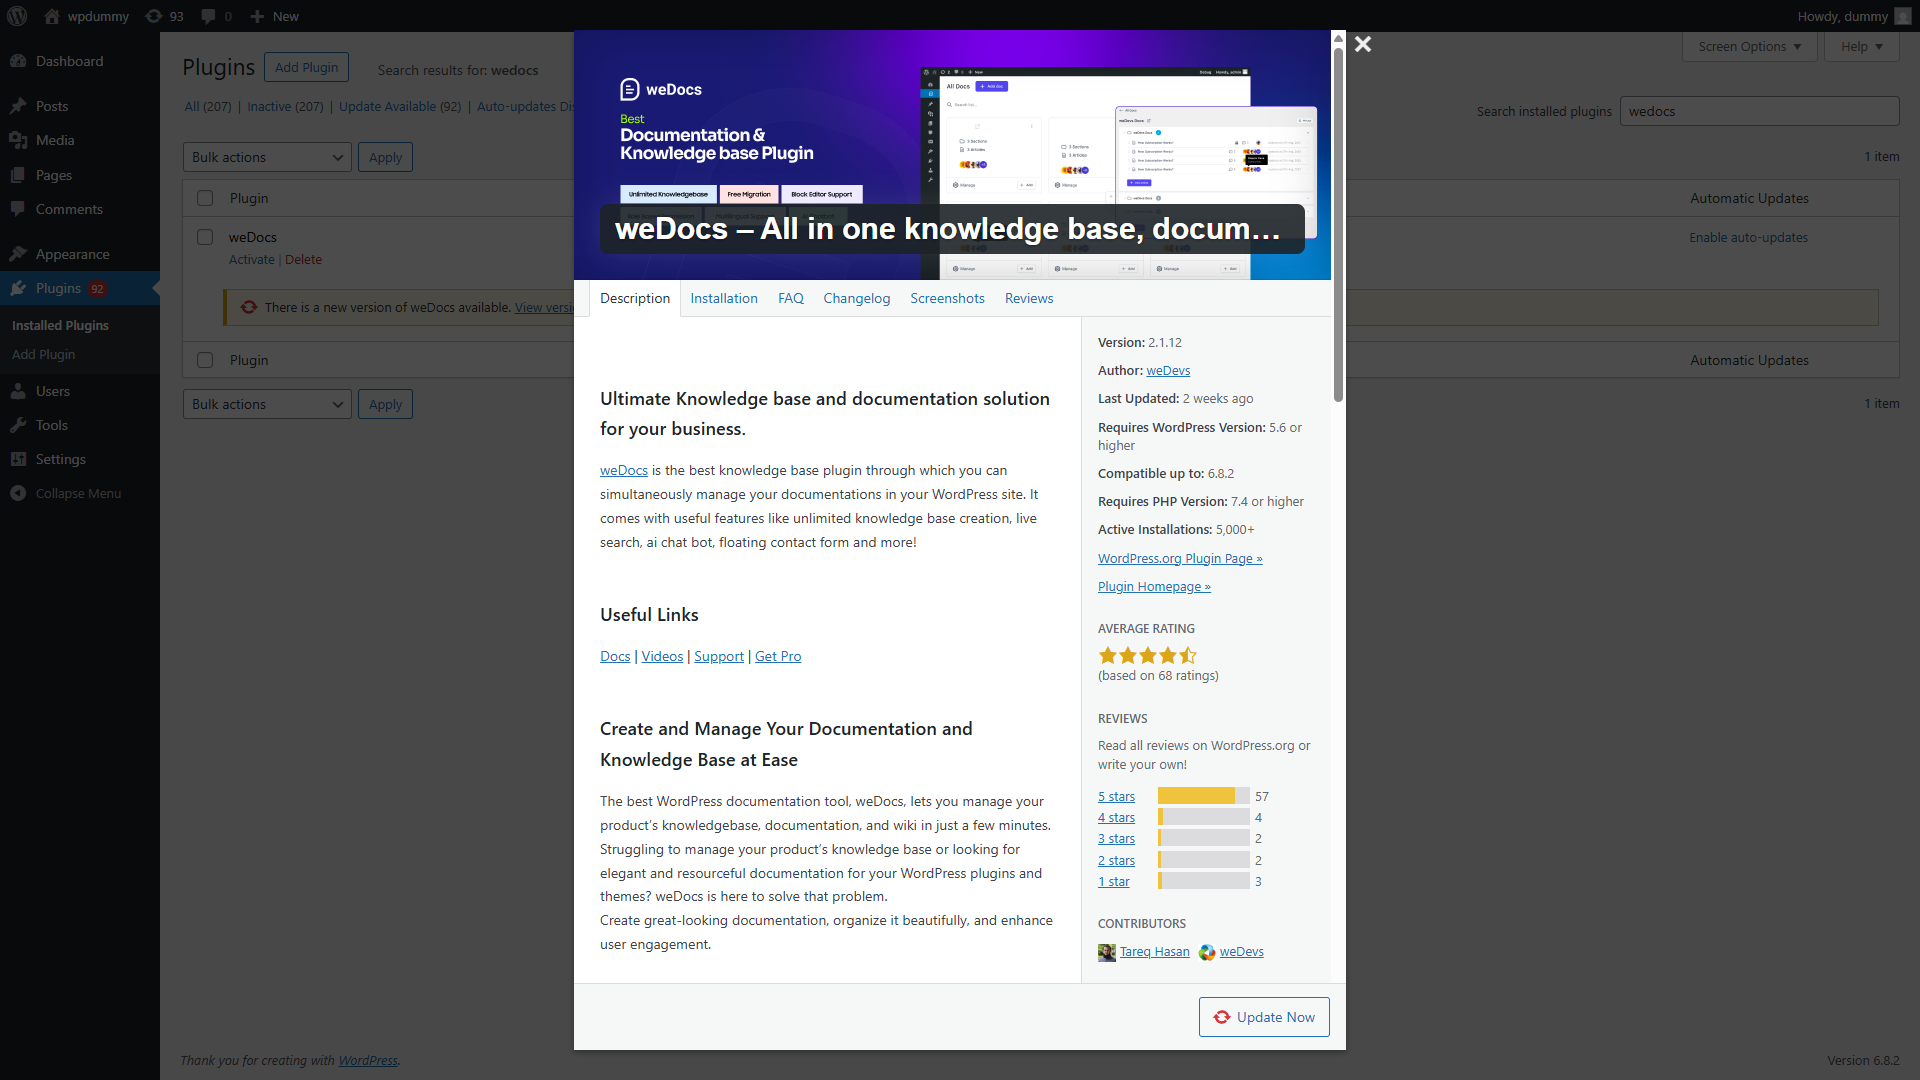The height and width of the screenshot is (1080, 1920).
Task: Open WordPress.org Plugin Page link
Action: [1180, 558]
